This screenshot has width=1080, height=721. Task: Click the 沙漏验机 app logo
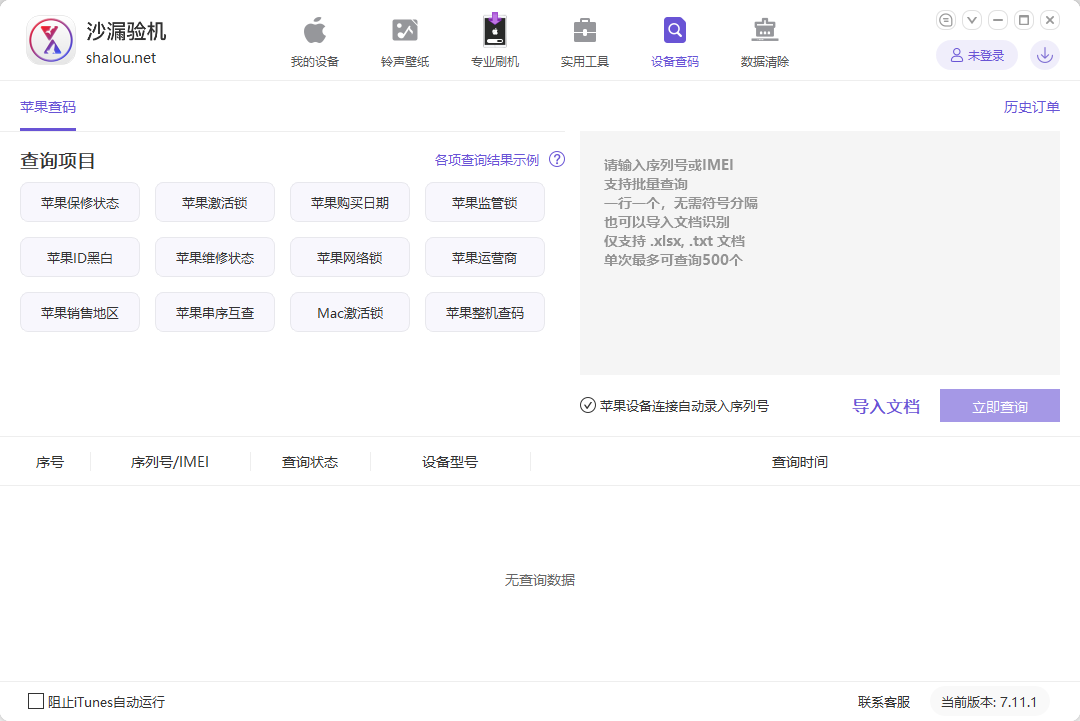coord(50,40)
